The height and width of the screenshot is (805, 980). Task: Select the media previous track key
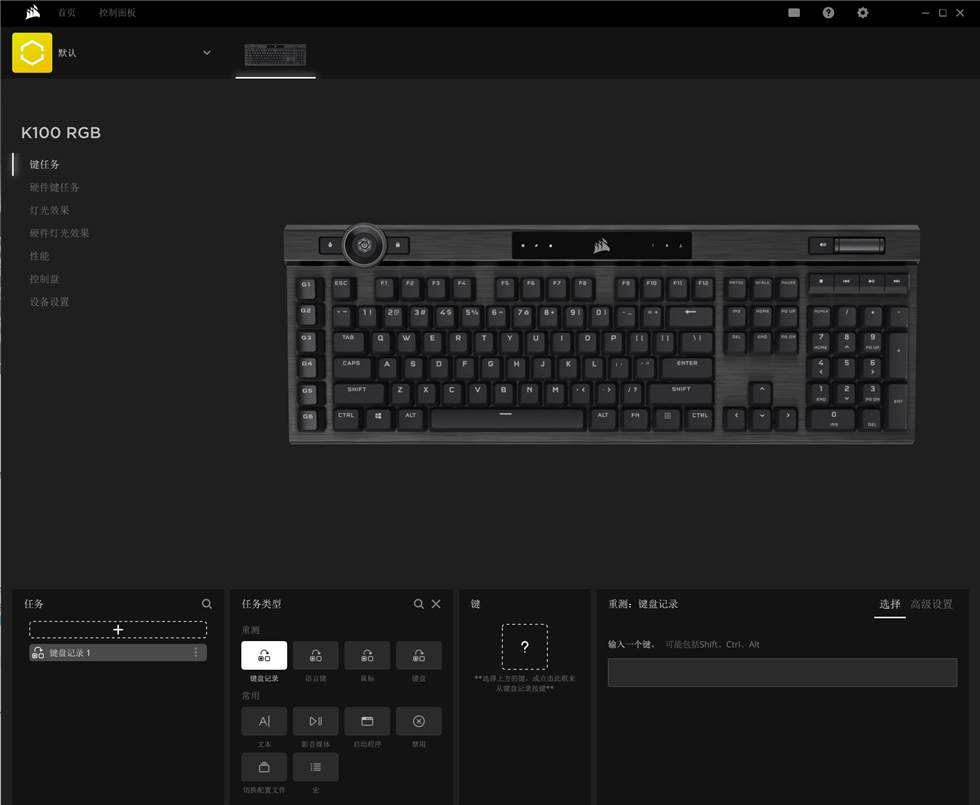[846, 282]
